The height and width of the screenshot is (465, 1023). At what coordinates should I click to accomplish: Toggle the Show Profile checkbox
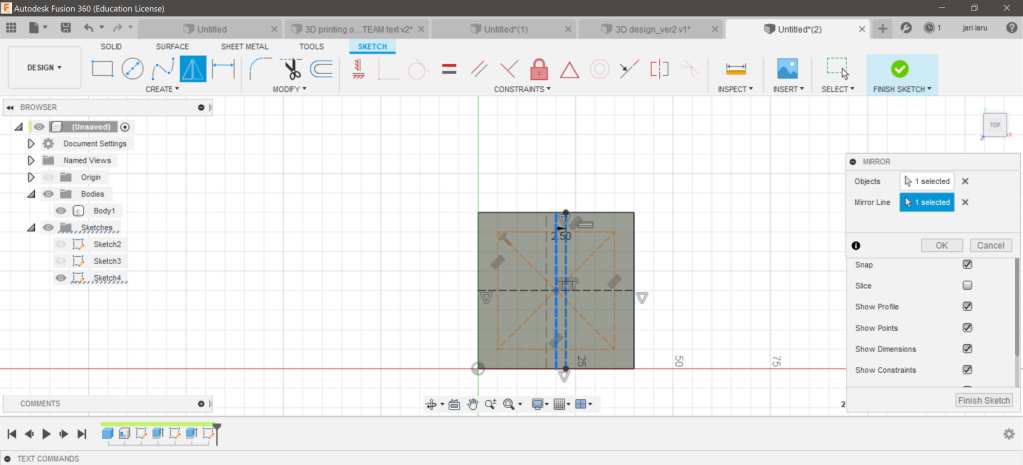(968, 307)
